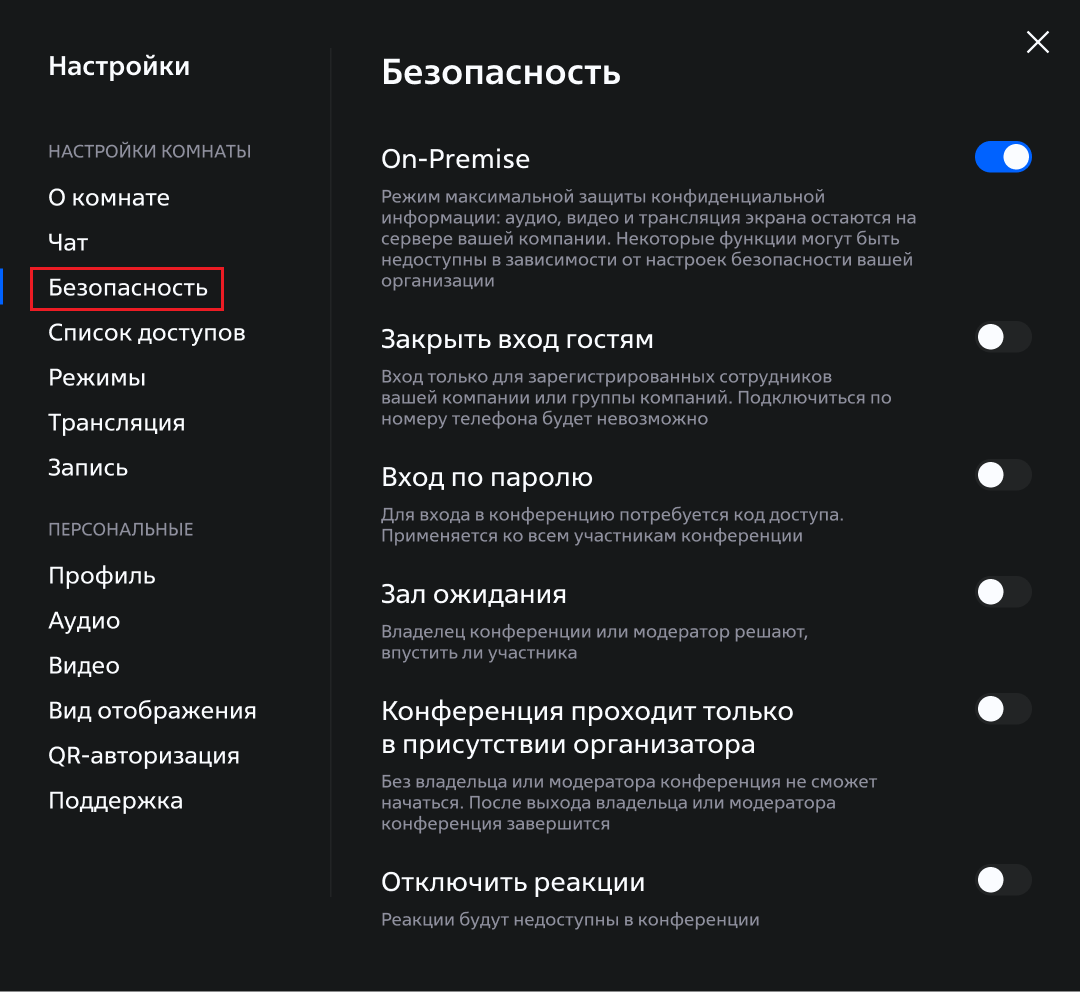Disable the On-Premise toggle

click(1003, 157)
